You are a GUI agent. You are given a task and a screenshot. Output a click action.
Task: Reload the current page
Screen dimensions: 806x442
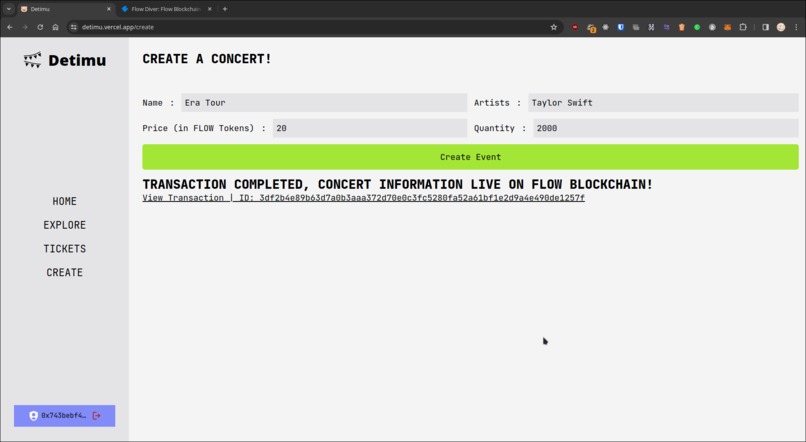[x=40, y=27]
